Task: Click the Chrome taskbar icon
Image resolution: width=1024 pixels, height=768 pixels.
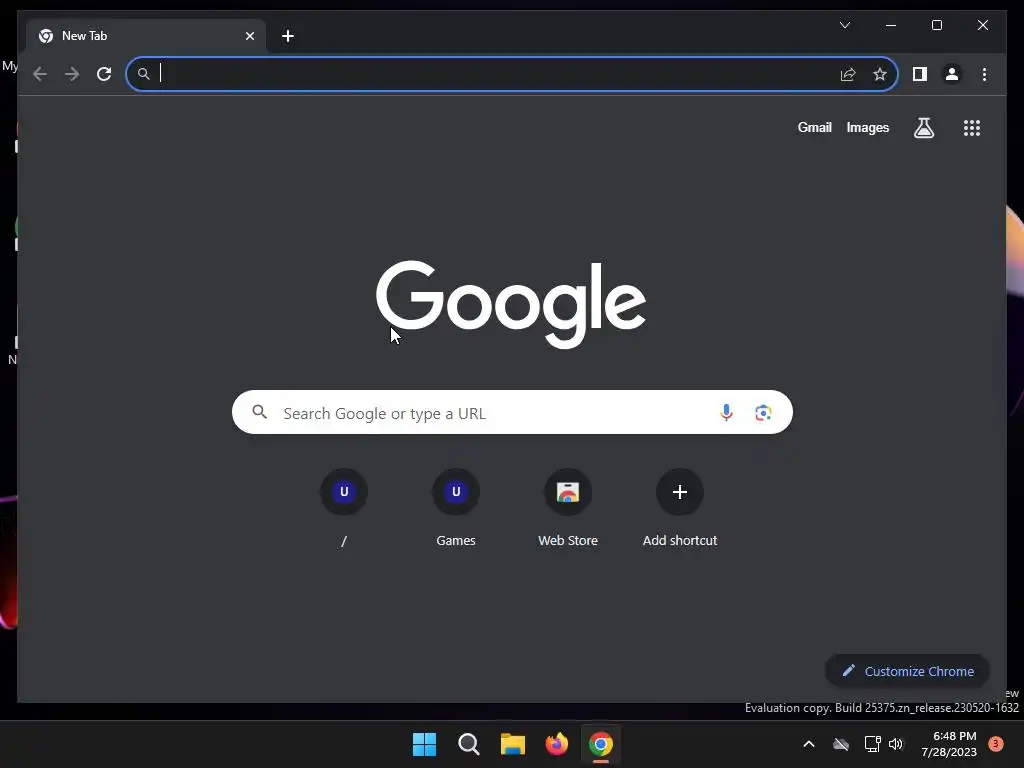Action: pos(601,744)
